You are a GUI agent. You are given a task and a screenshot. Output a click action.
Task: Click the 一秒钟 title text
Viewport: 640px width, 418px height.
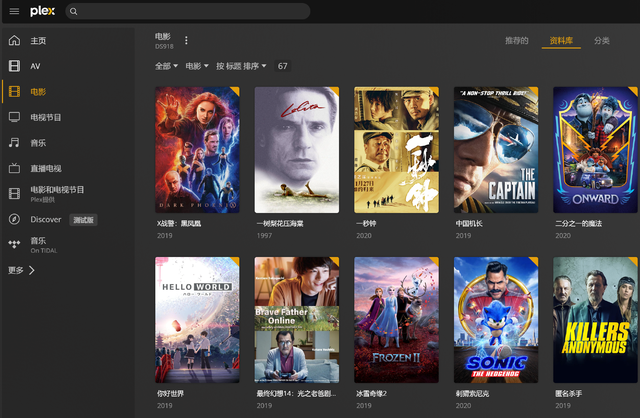[x=366, y=223]
